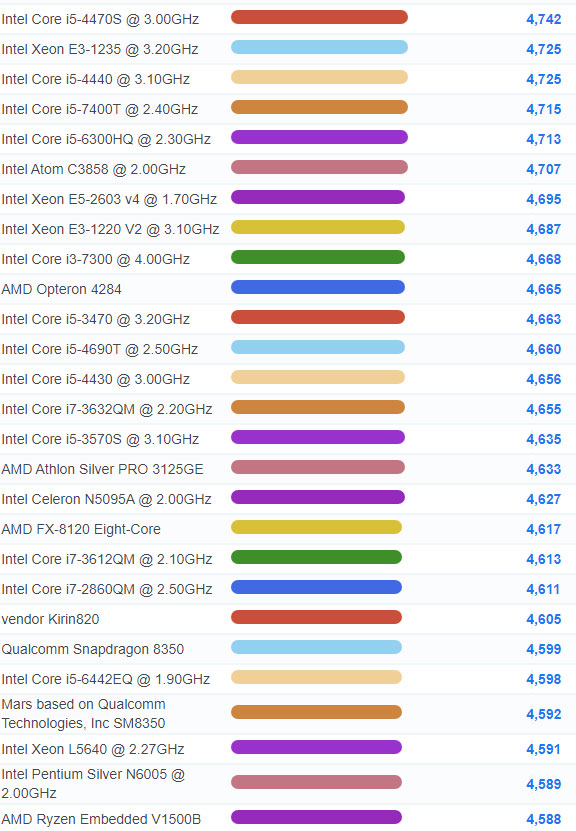
Task: Open AMD Ryzen Embedded V1500B entry
Action: click(x=101, y=819)
